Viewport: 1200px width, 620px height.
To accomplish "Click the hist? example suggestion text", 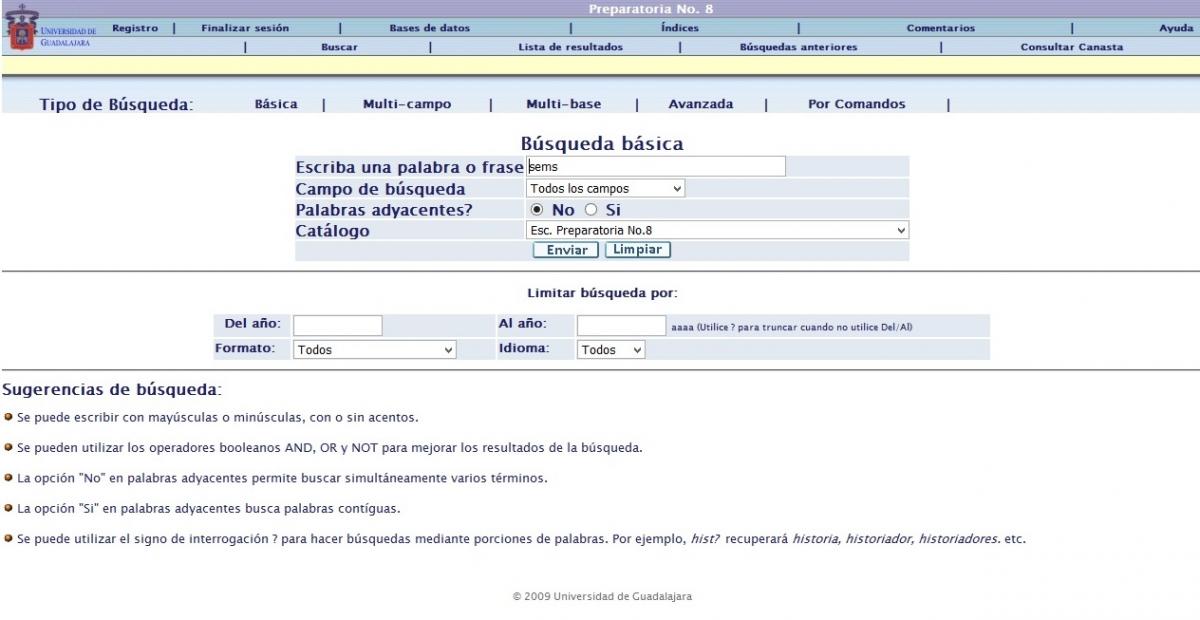I will click(x=521, y=539).
